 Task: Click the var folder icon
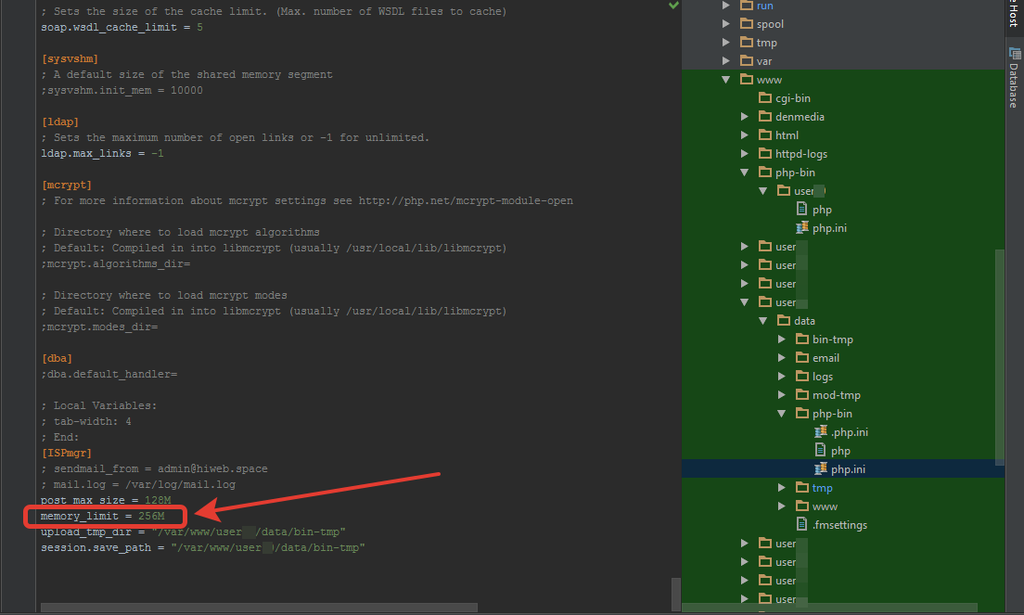coord(746,61)
